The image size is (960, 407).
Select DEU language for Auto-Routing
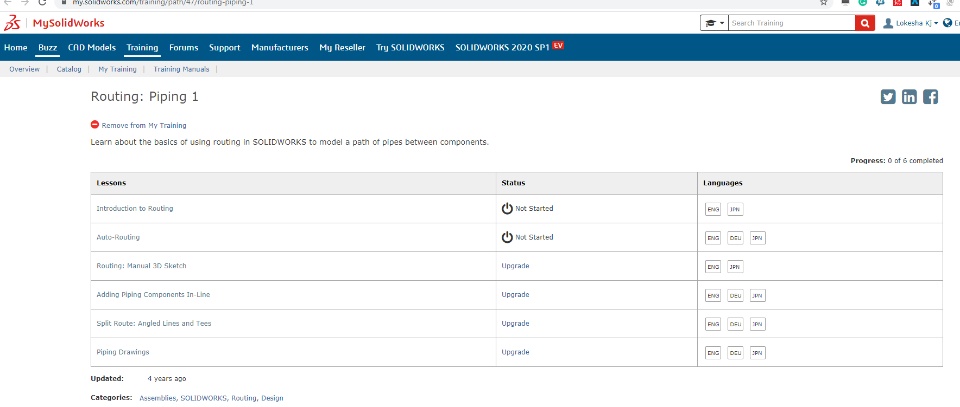coord(735,238)
